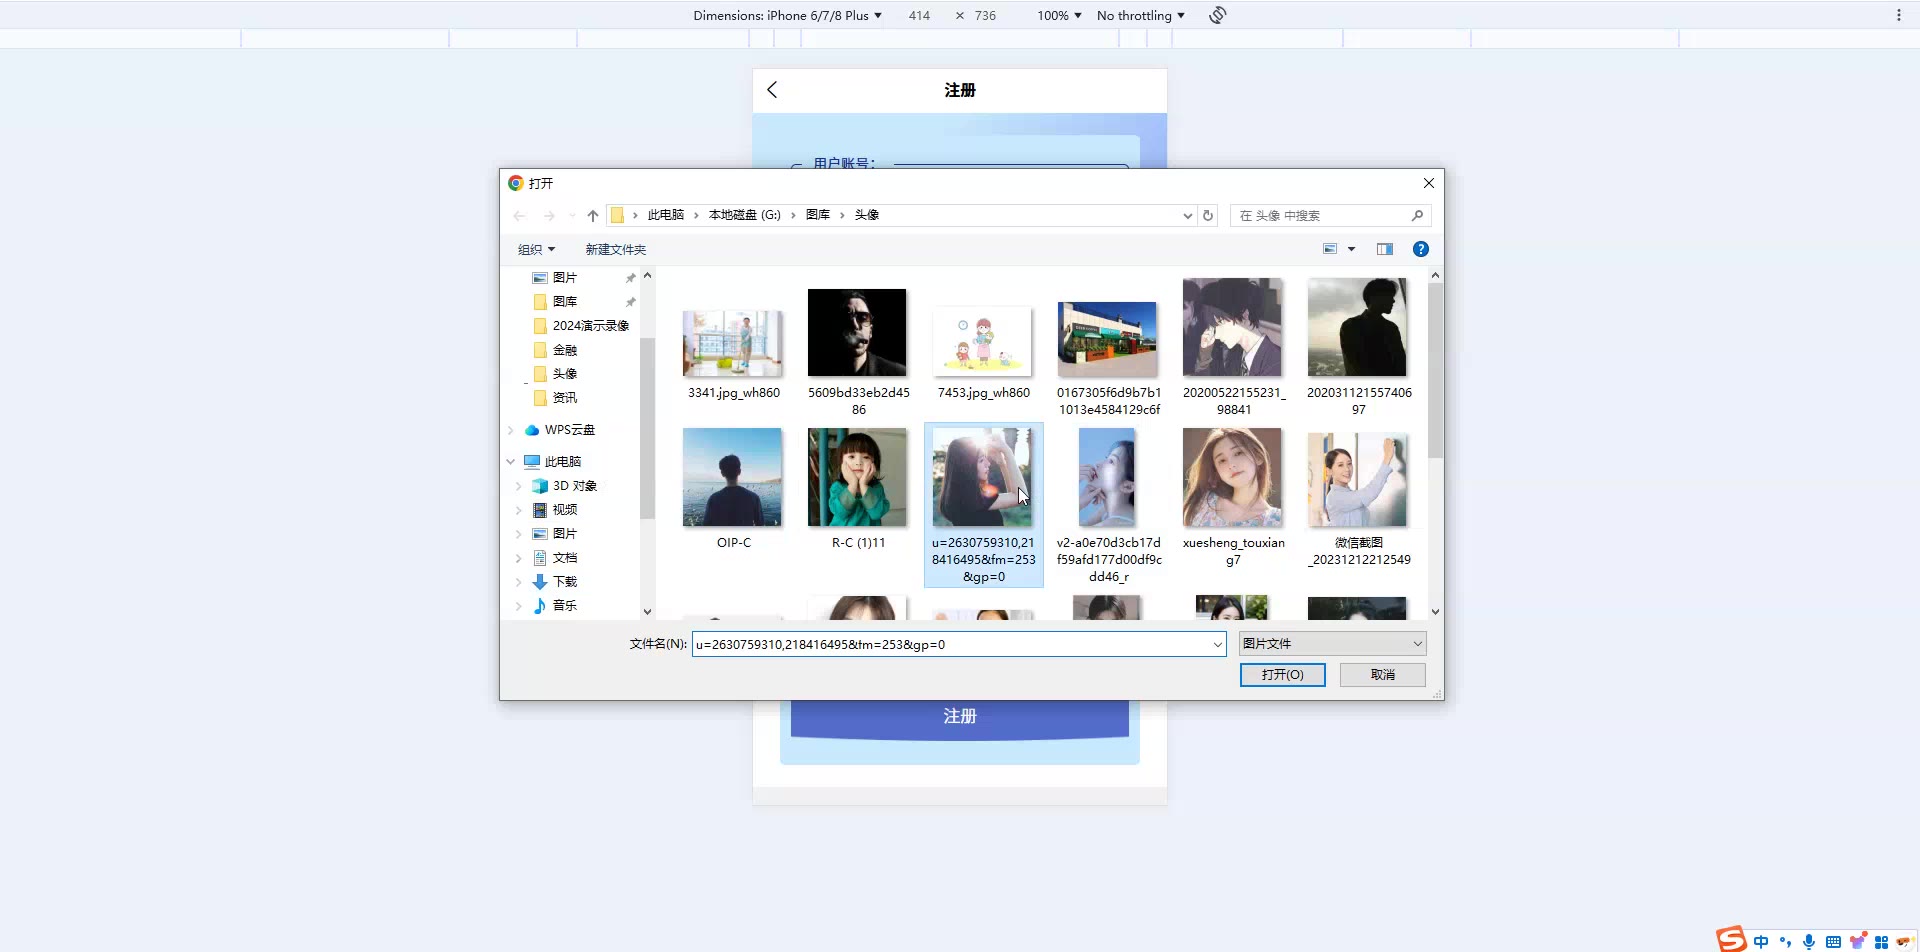Click the 打开(O) button

pos(1282,675)
